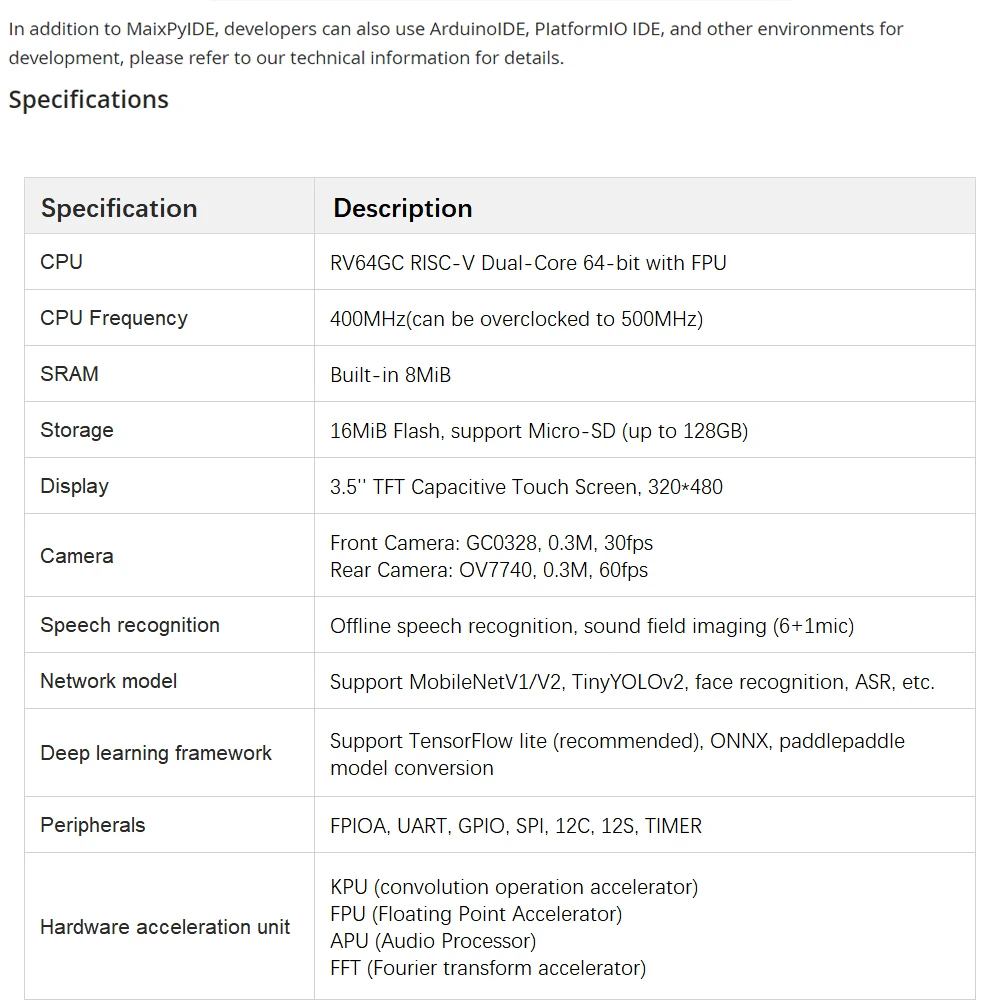
Task: Select the Speech recognition row label
Action: [x=130, y=625]
